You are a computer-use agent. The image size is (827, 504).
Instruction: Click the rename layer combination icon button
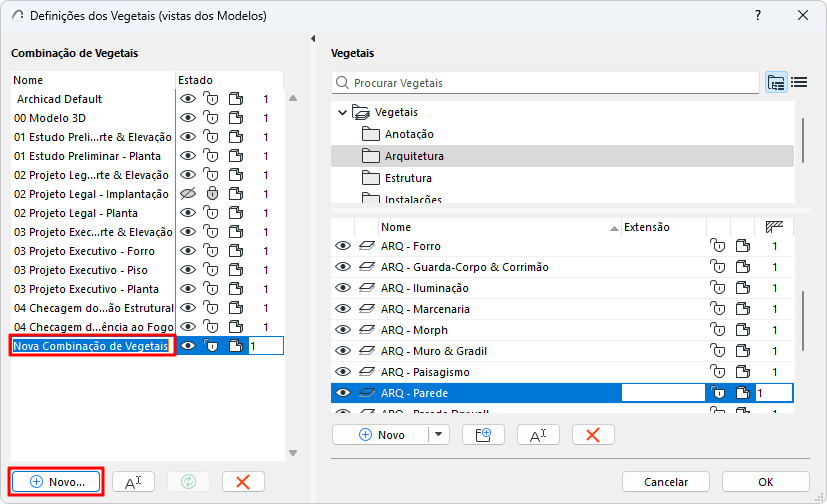133,481
